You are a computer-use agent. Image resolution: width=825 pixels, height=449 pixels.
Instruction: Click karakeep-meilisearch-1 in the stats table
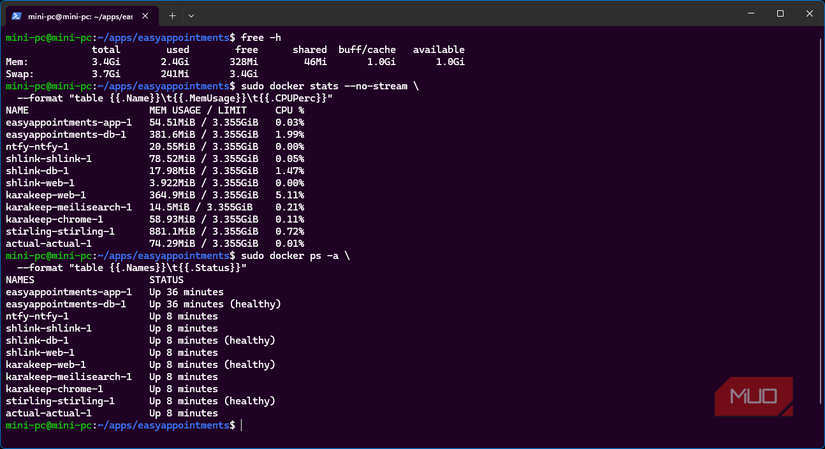pyautogui.click(x=69, y=207)
